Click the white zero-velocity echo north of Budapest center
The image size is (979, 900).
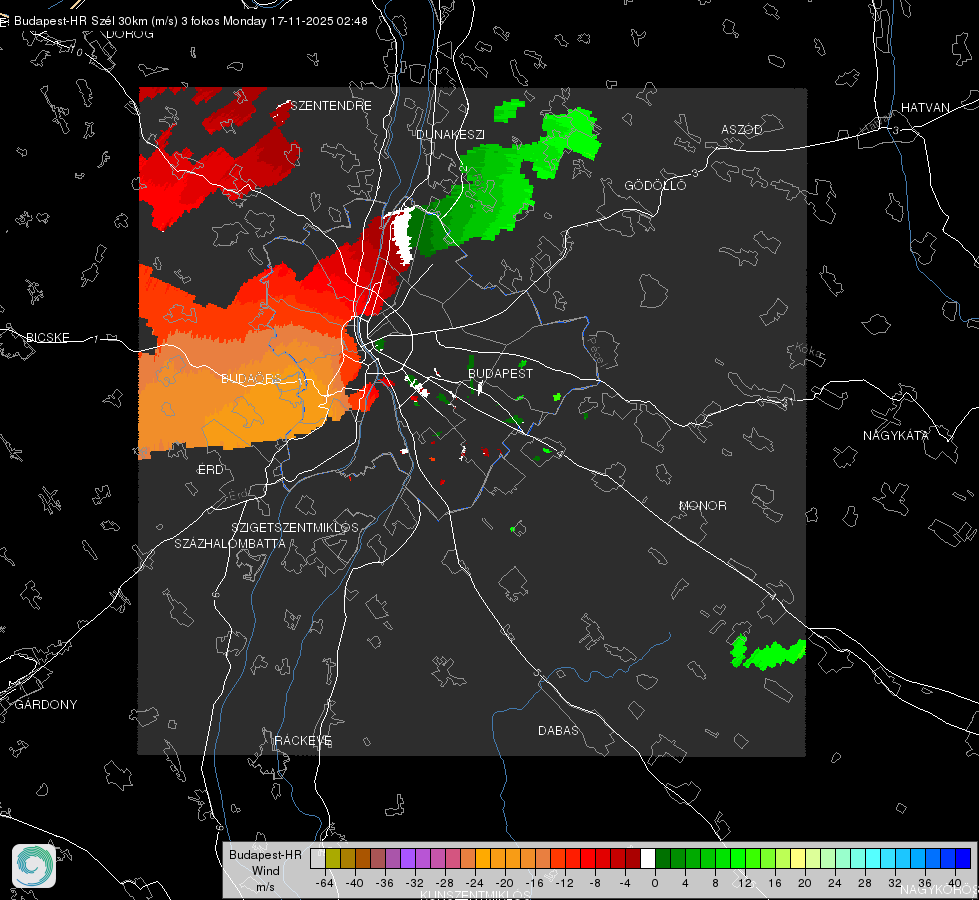click(x=402, y=235)
